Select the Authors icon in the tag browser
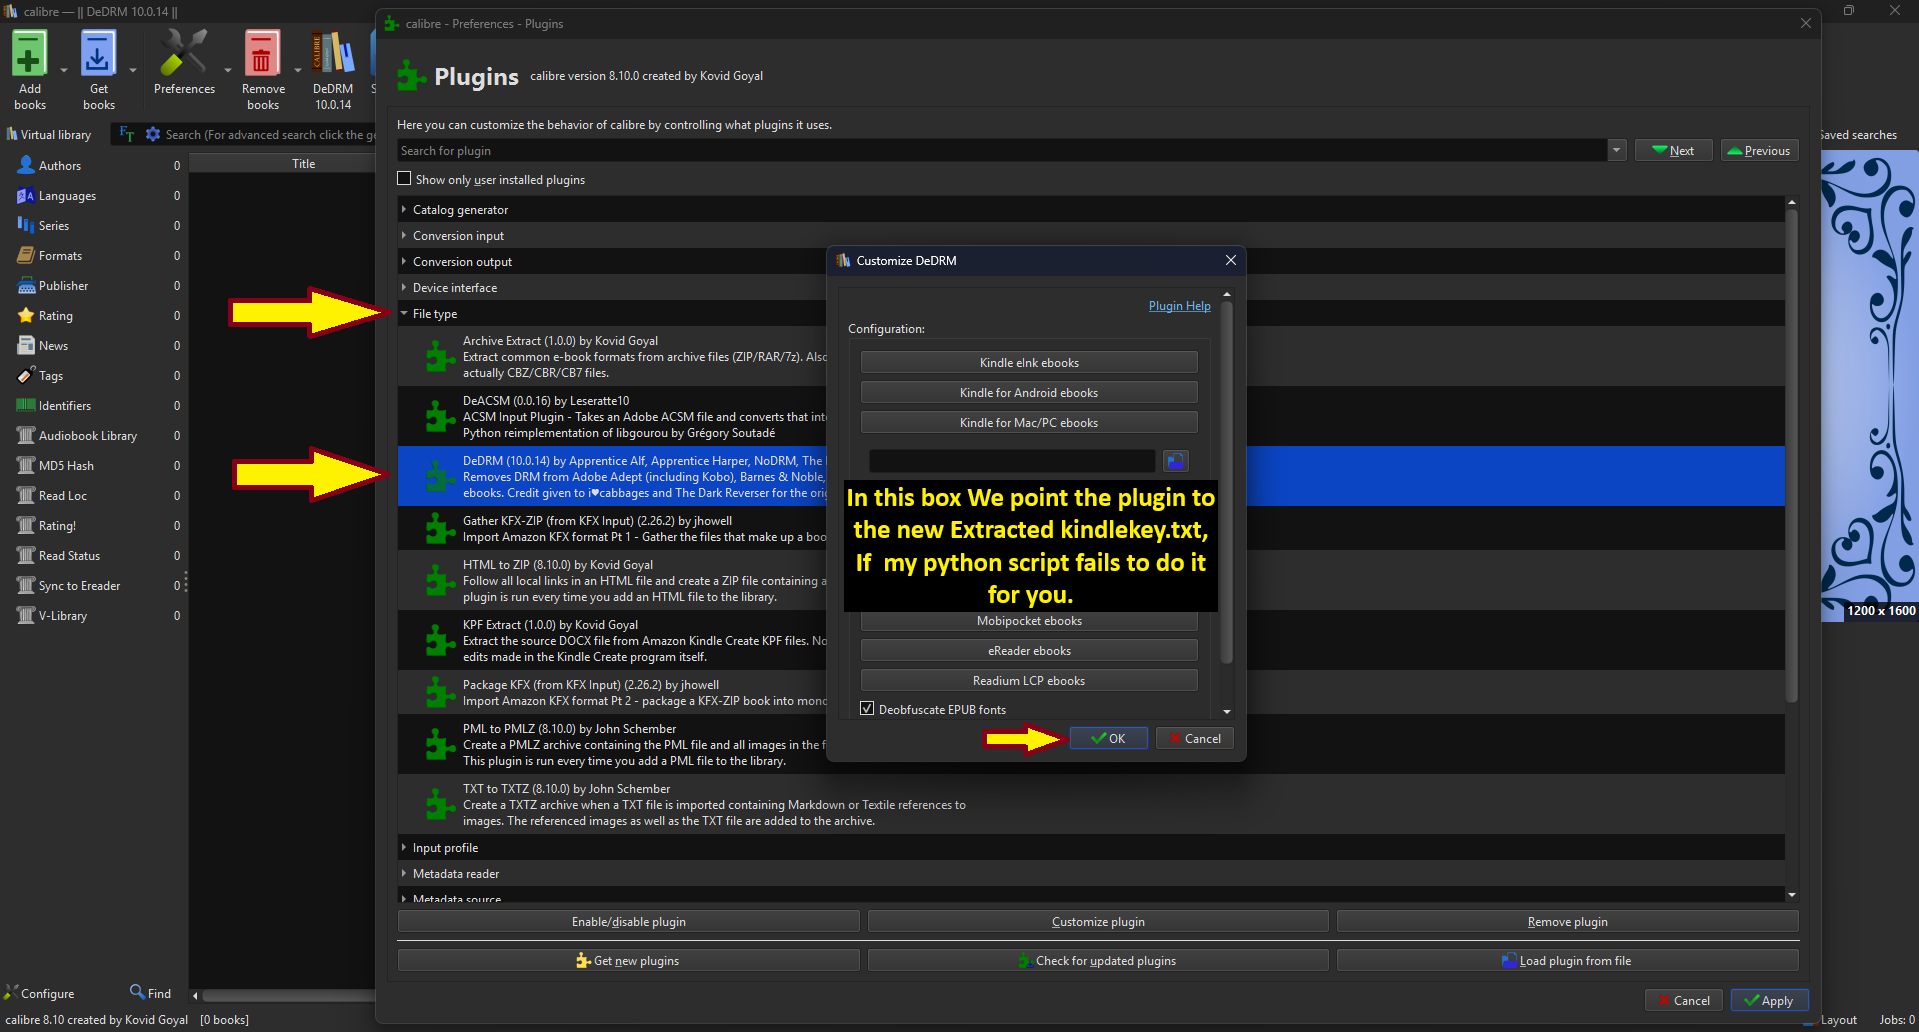The image size is (1919, 1032). [26, 165]
